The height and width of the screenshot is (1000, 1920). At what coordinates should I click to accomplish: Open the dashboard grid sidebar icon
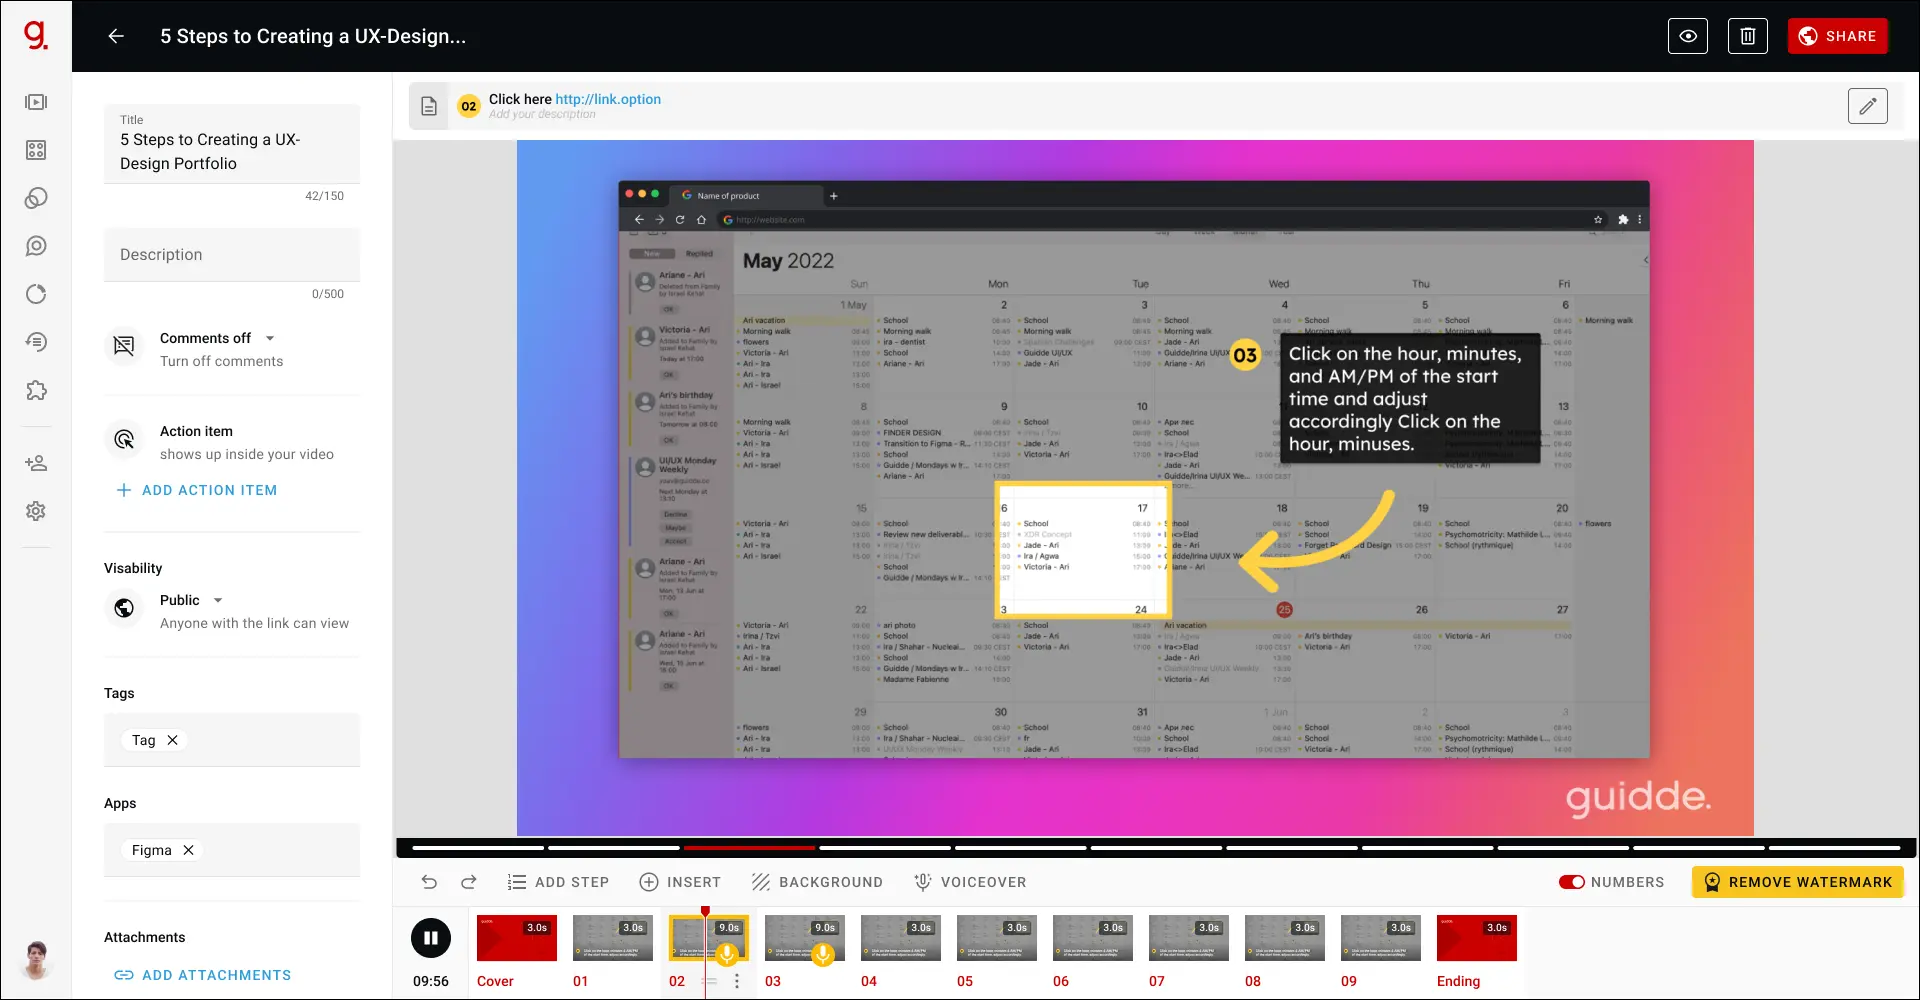point(36,150)
